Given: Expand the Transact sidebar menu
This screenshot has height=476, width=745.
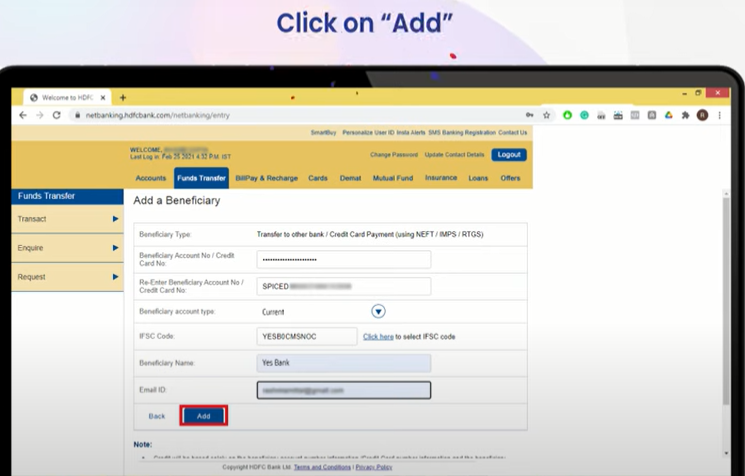Looking at the screenshot, I should (x=67, y=219).
